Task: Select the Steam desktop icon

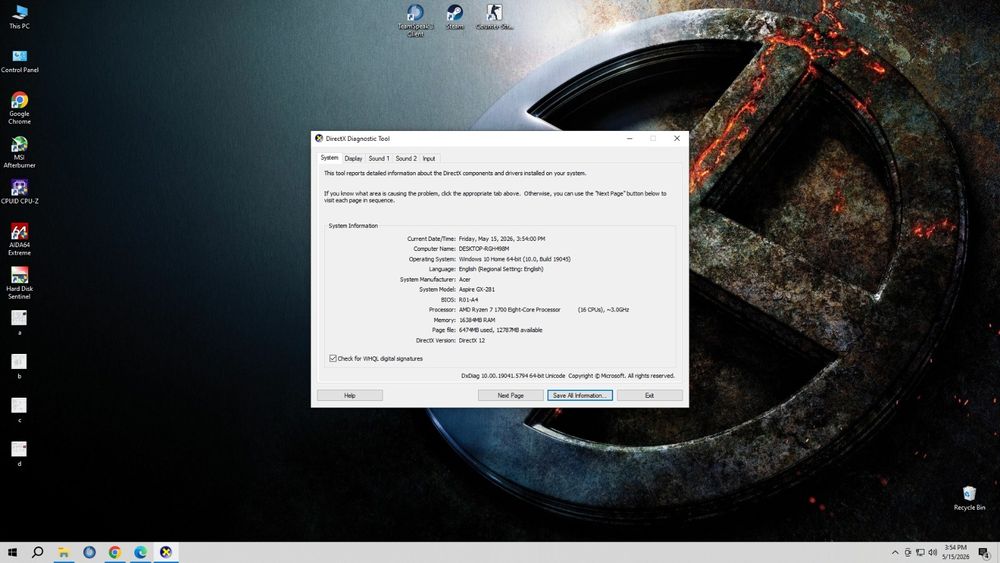Action: pyautogui.click(x=455, y=17)
